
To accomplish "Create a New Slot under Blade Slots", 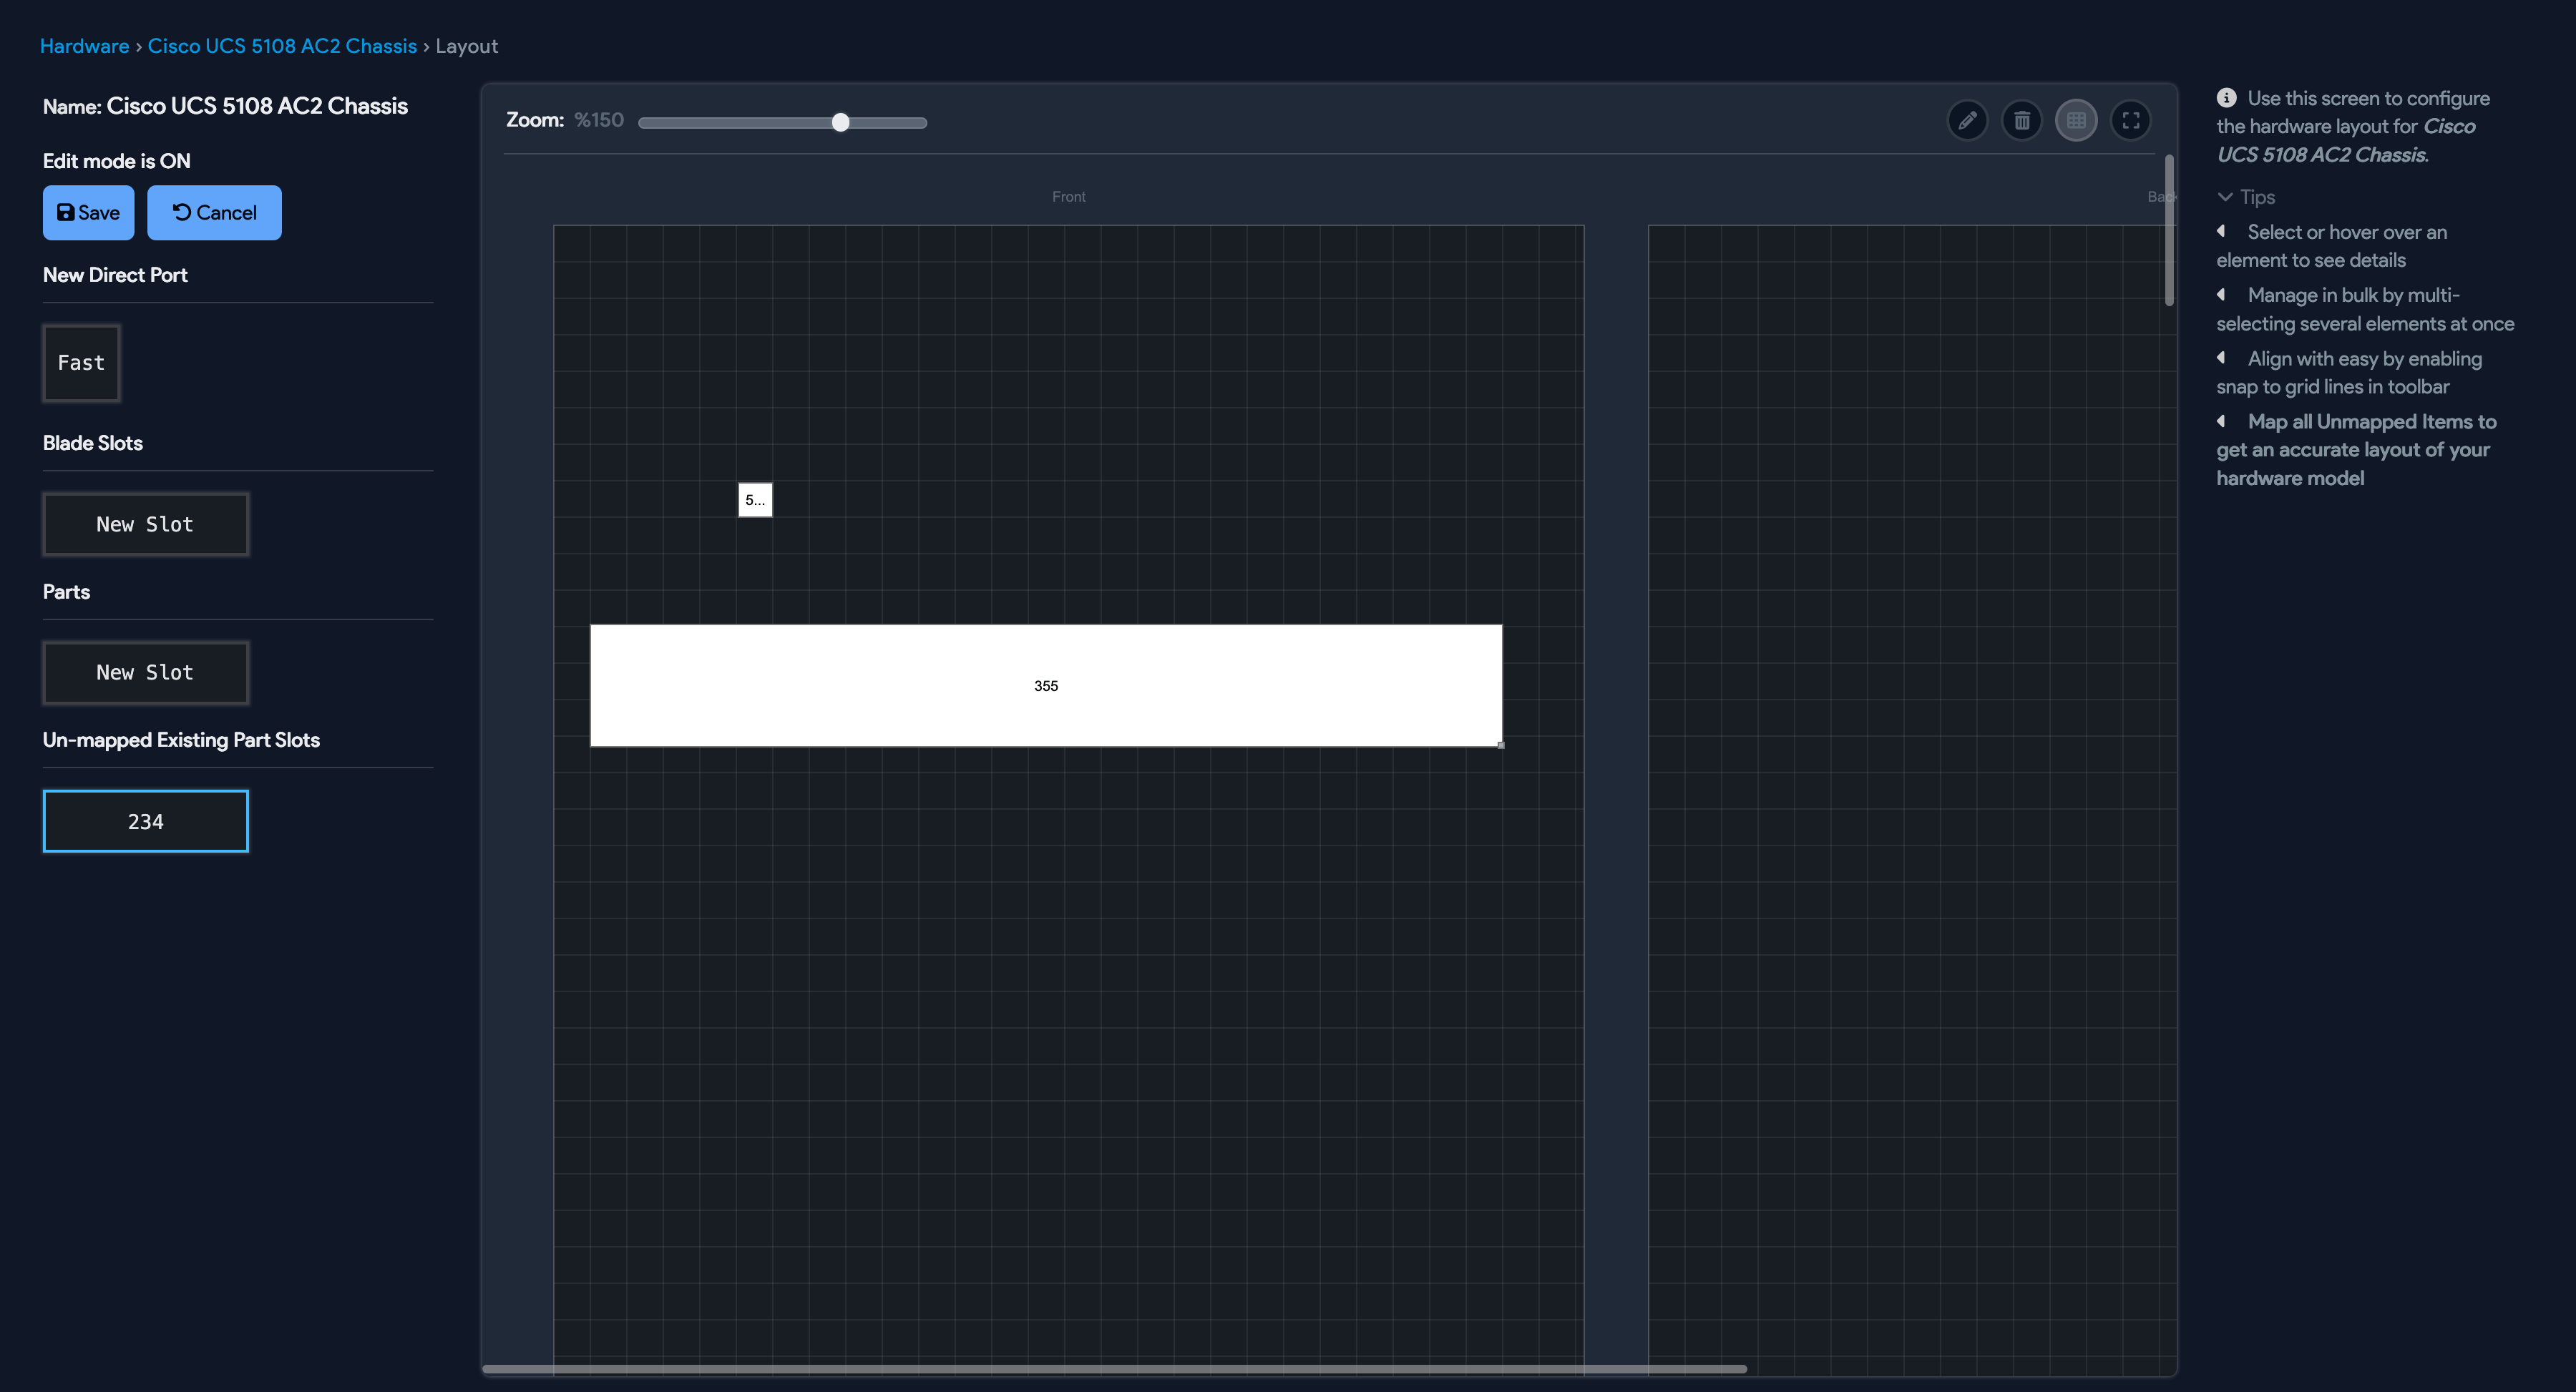I will click(x=145, y=523).
